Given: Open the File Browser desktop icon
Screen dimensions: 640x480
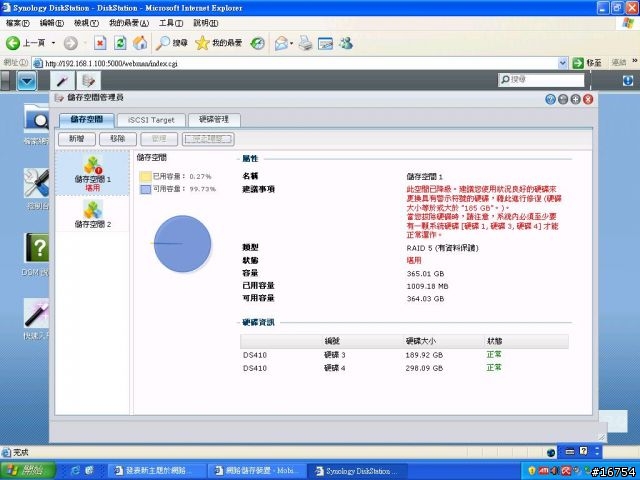Looking at the screenshot, I should [36, 119].
